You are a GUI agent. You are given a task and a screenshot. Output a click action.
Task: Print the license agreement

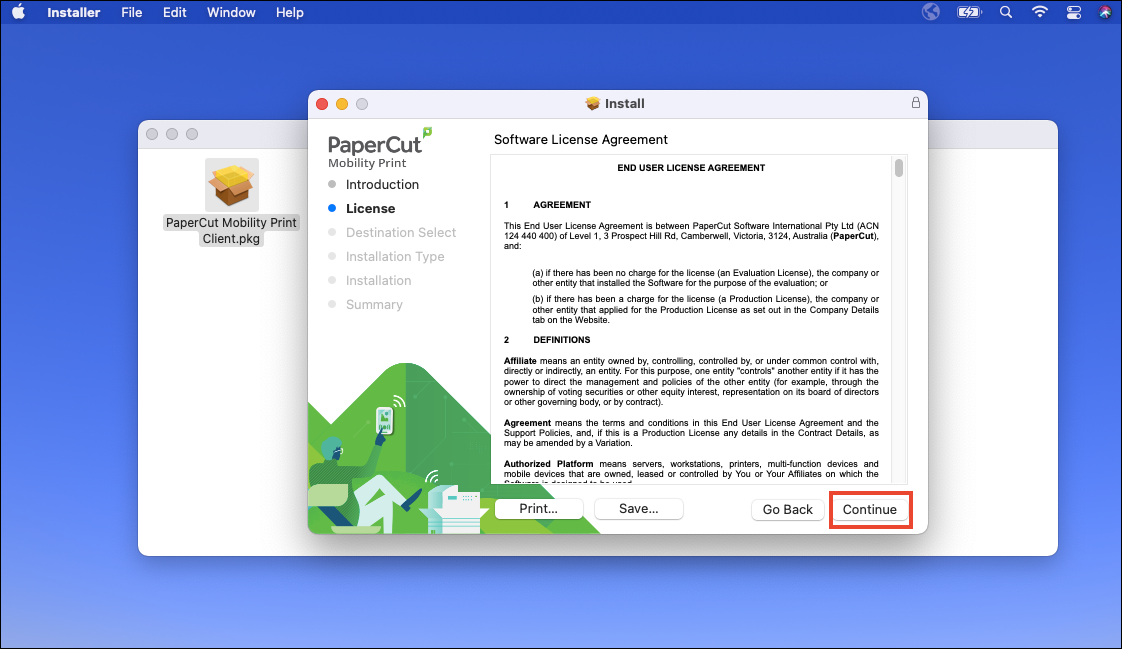538,508
